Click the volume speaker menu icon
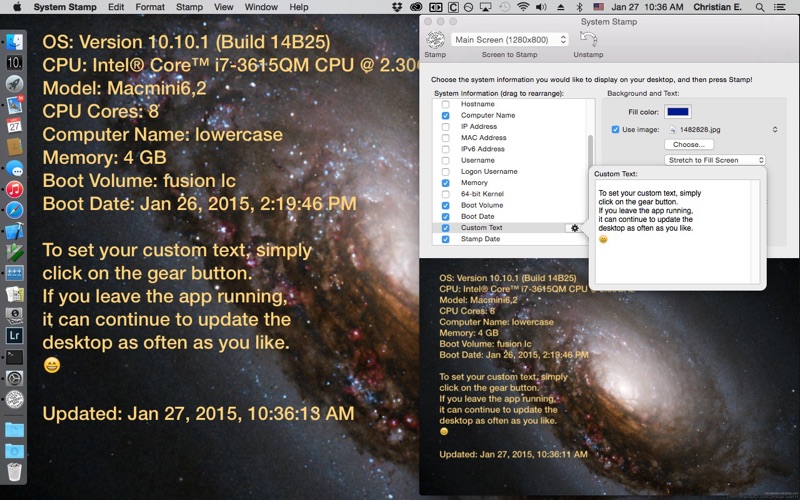 pos(541,7)
